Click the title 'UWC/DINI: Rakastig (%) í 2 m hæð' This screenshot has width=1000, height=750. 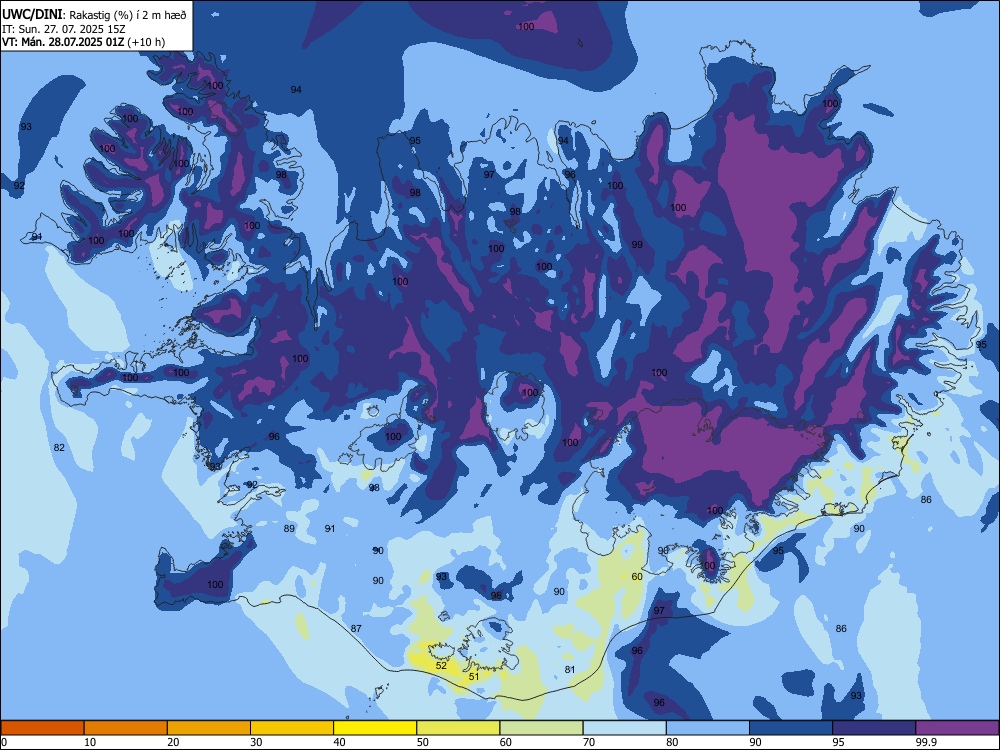click(x=94, y=15)
